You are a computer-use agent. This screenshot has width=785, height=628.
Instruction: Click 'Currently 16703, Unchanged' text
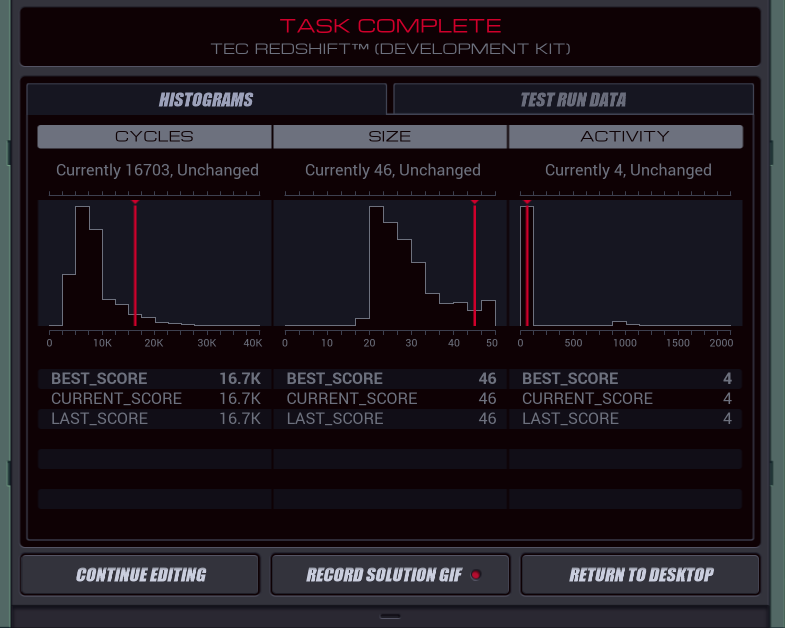tap(157, 170)
